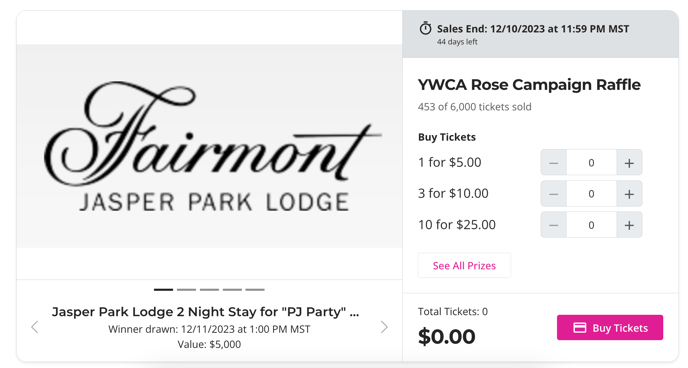688x368 pixels.
Task: Click minus on the 10 for $25.00 option
Action: pyautogui.click(x=554, y=225)
